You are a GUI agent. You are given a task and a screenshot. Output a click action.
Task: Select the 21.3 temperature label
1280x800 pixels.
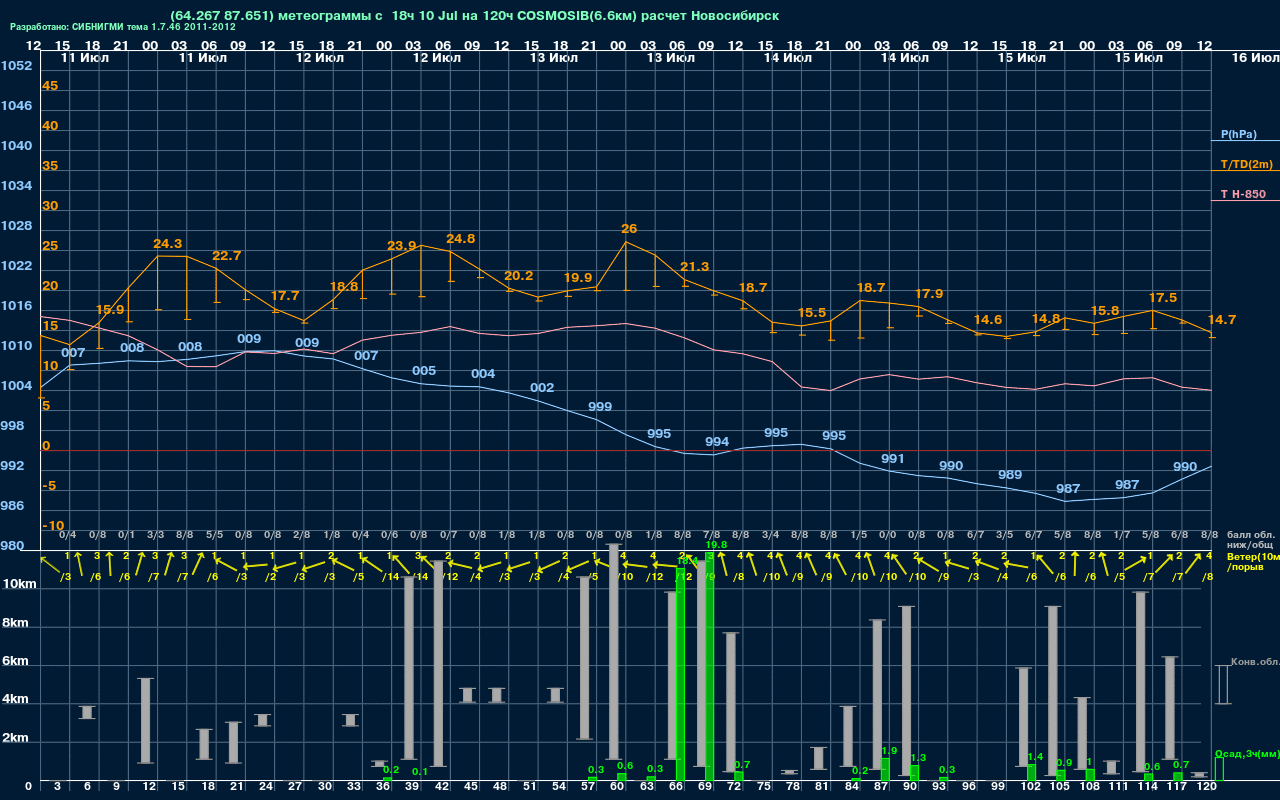[x=695, y=267]
